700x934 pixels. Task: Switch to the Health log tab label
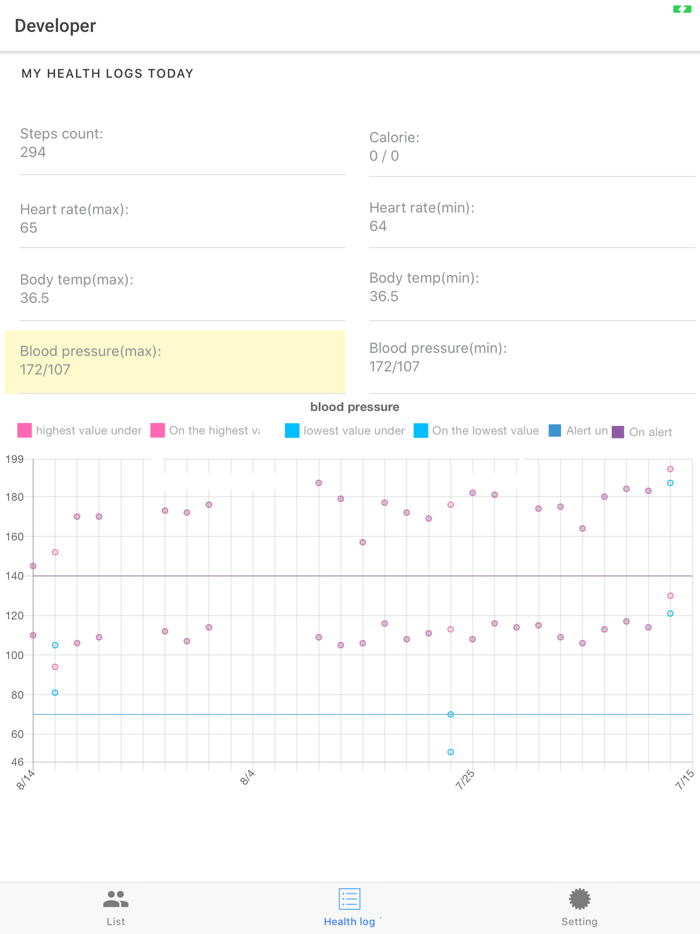click(350, 921)
